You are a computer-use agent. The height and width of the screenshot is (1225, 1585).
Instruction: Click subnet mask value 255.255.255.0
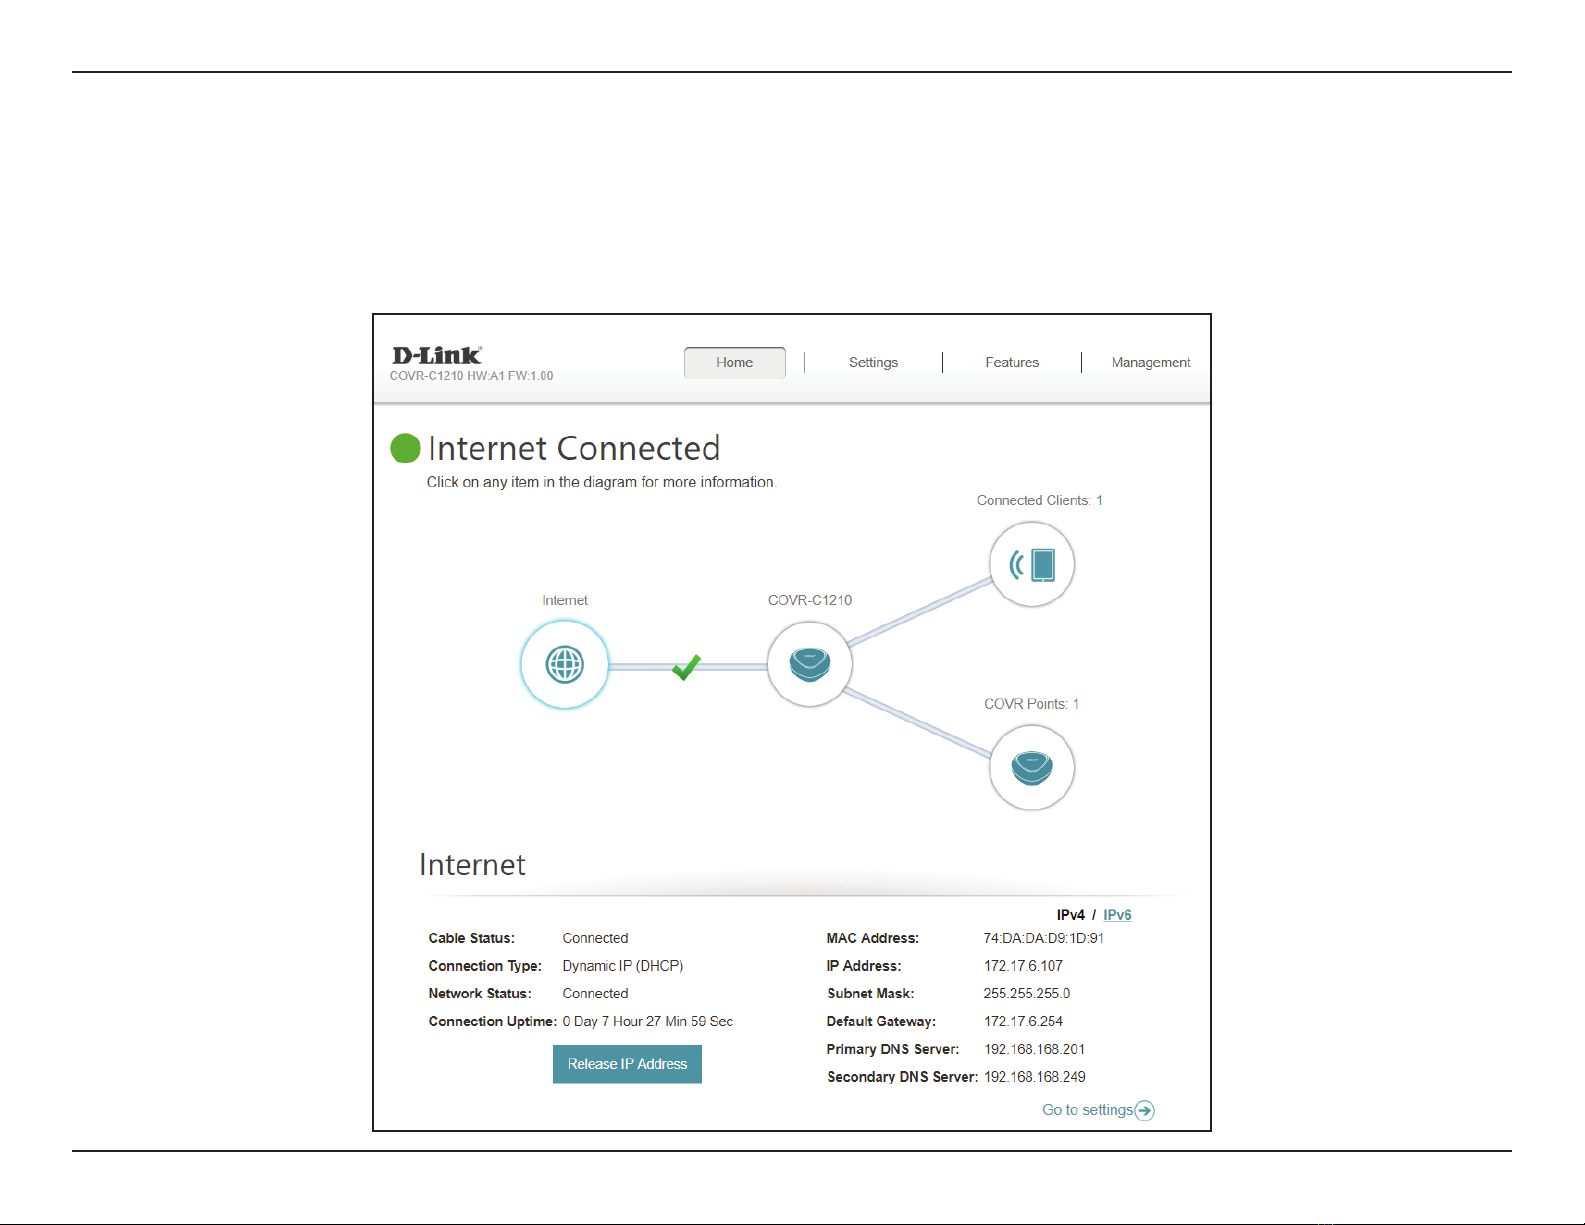coord(1027,993)
